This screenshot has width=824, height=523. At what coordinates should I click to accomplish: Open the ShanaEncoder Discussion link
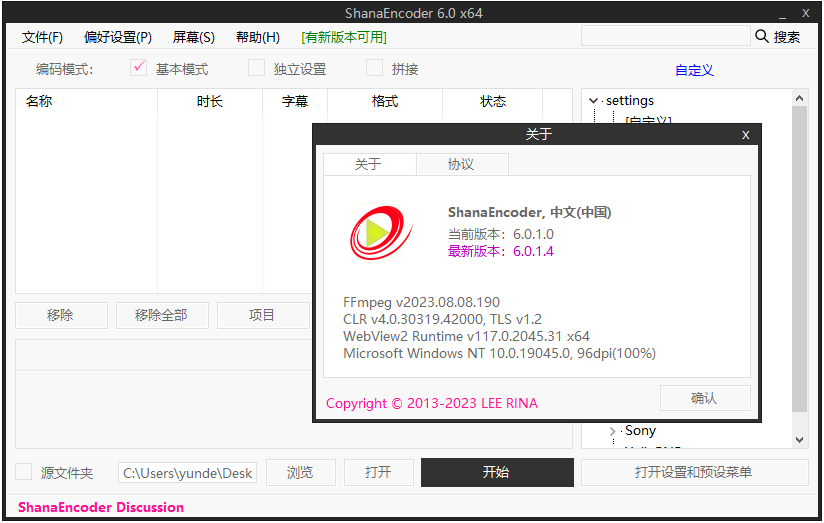coord(101,507)
